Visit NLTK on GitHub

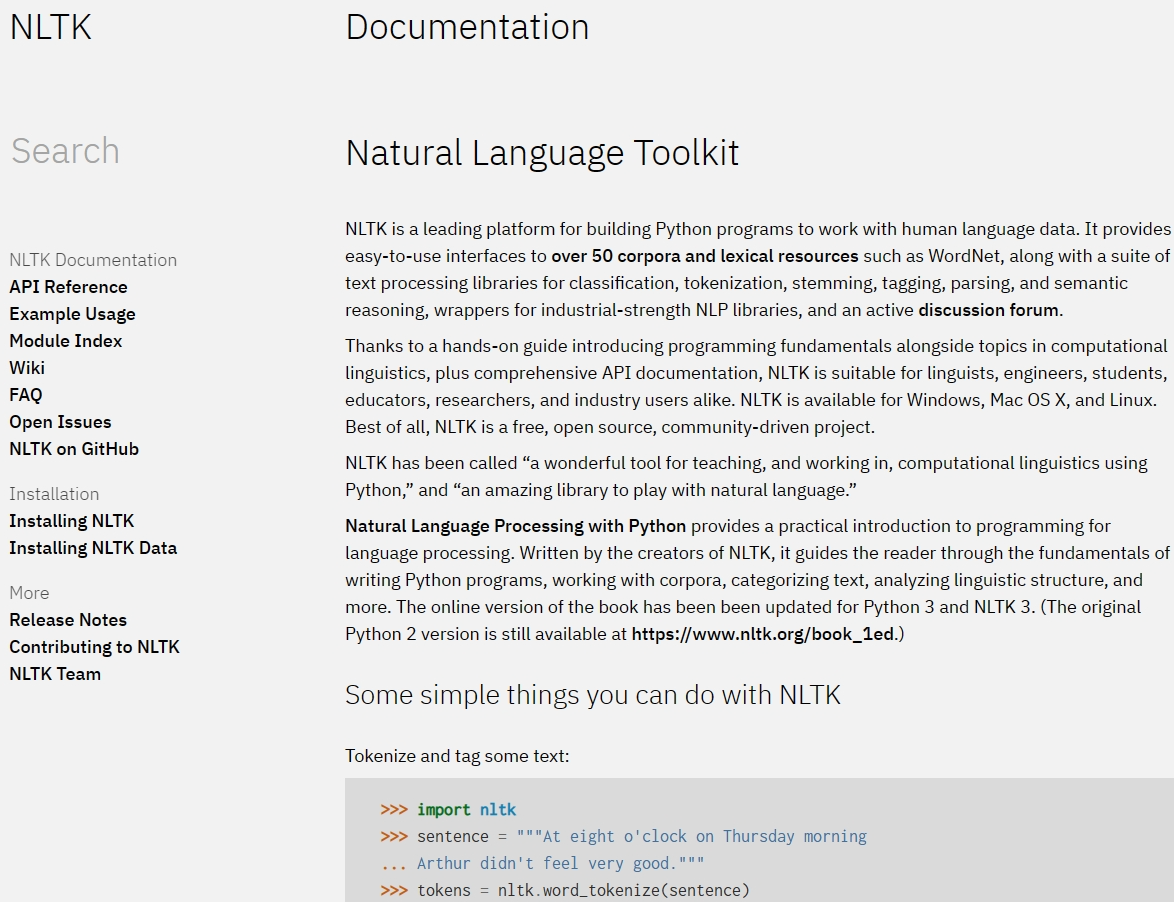[x=74, y=449]
